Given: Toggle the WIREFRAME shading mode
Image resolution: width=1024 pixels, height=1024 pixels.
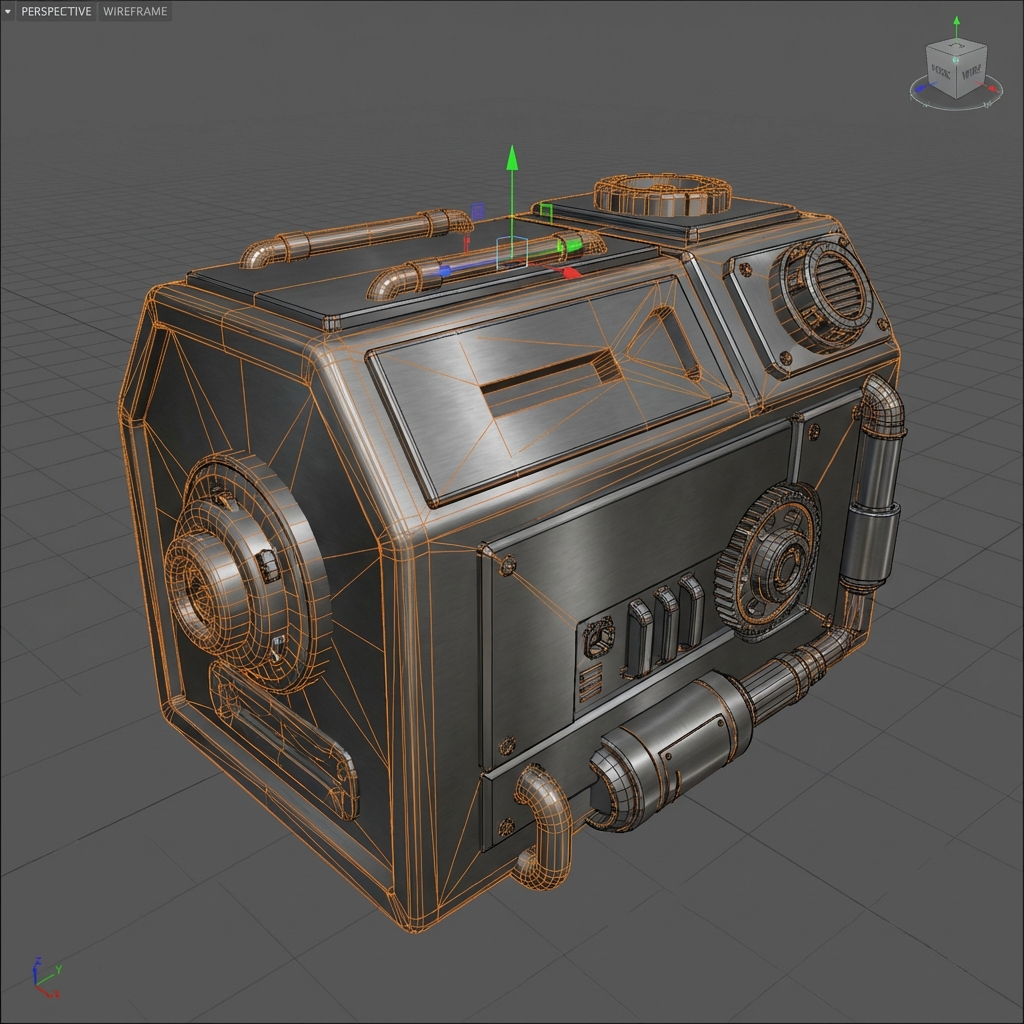Looking at the screenshot, I should tap(134, 12).
